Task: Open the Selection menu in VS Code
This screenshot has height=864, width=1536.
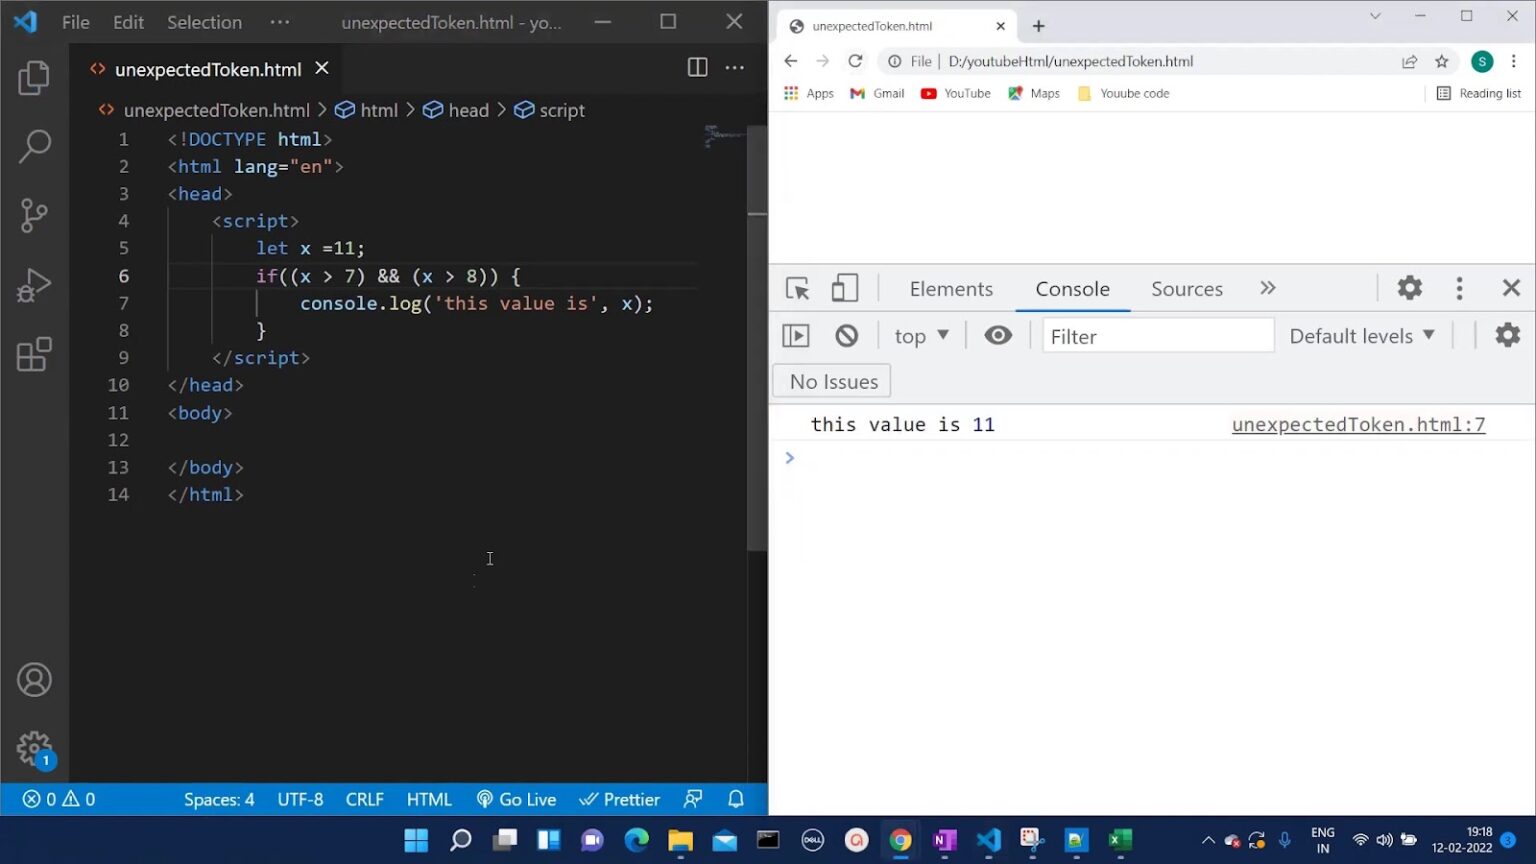Action: pos(204,22)
